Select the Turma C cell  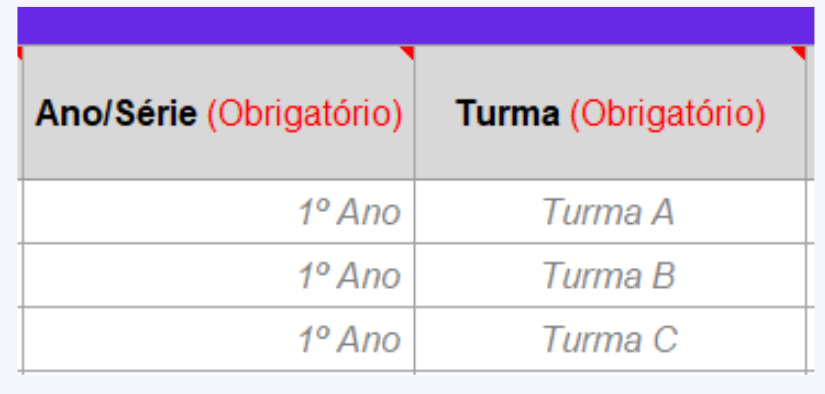610,339
